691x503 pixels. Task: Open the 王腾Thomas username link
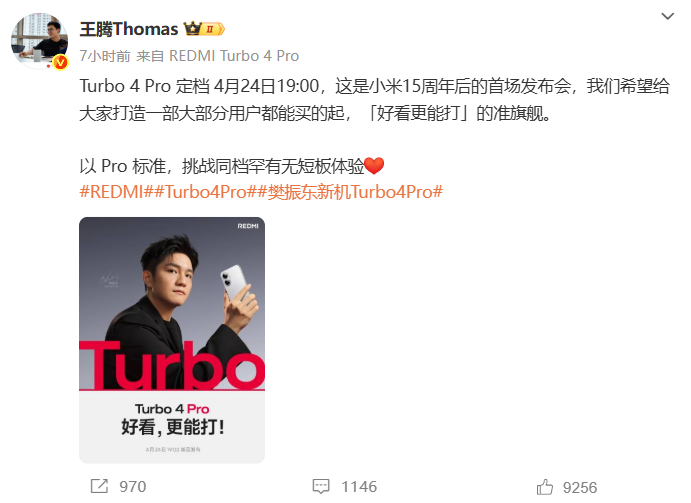pos(129,29)
